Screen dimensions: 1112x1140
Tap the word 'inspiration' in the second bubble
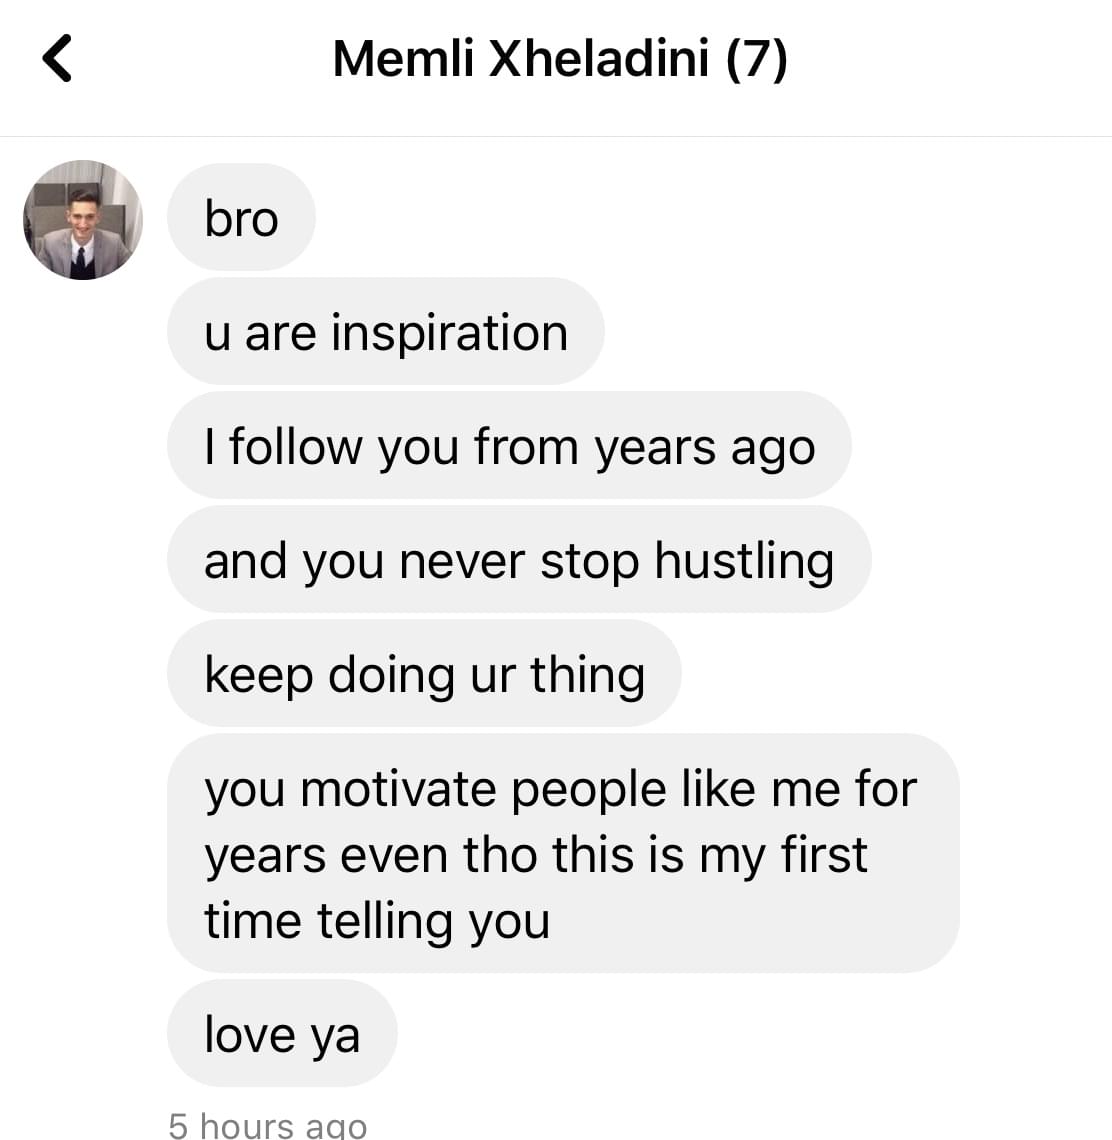[449, 334]
